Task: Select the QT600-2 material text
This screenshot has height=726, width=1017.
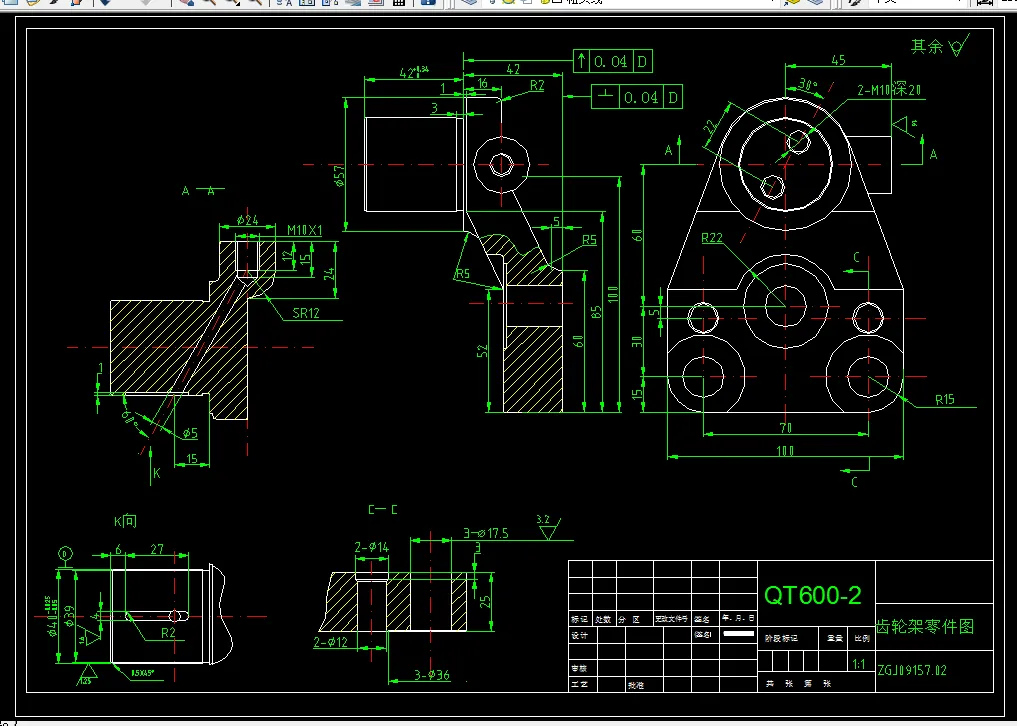Action: pyautogui.click(x=813, y=595)
